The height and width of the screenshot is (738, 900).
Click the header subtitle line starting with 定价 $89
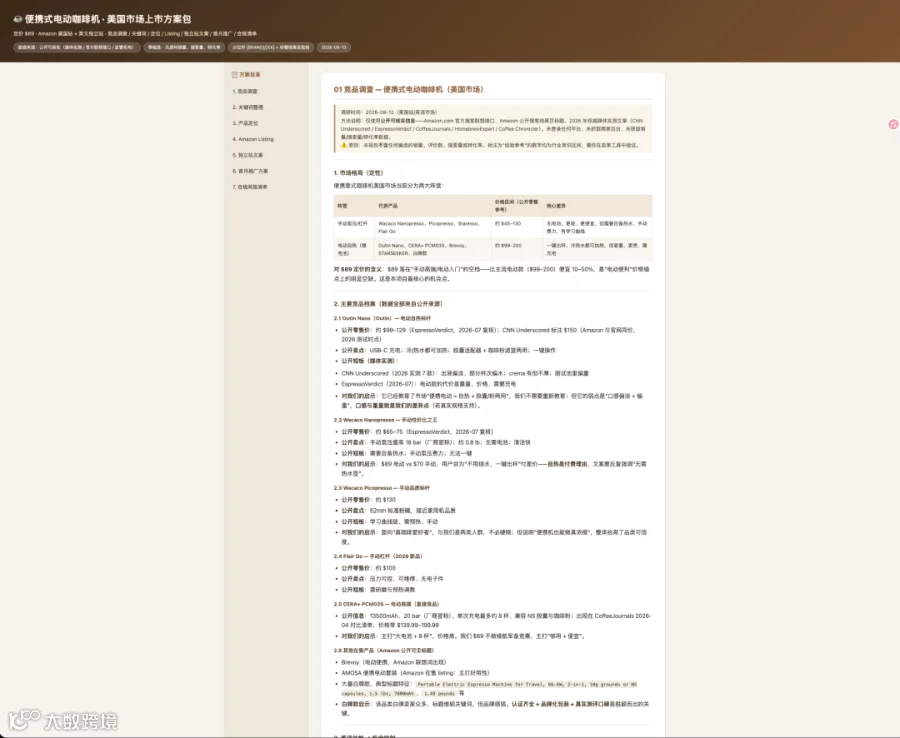135,34
